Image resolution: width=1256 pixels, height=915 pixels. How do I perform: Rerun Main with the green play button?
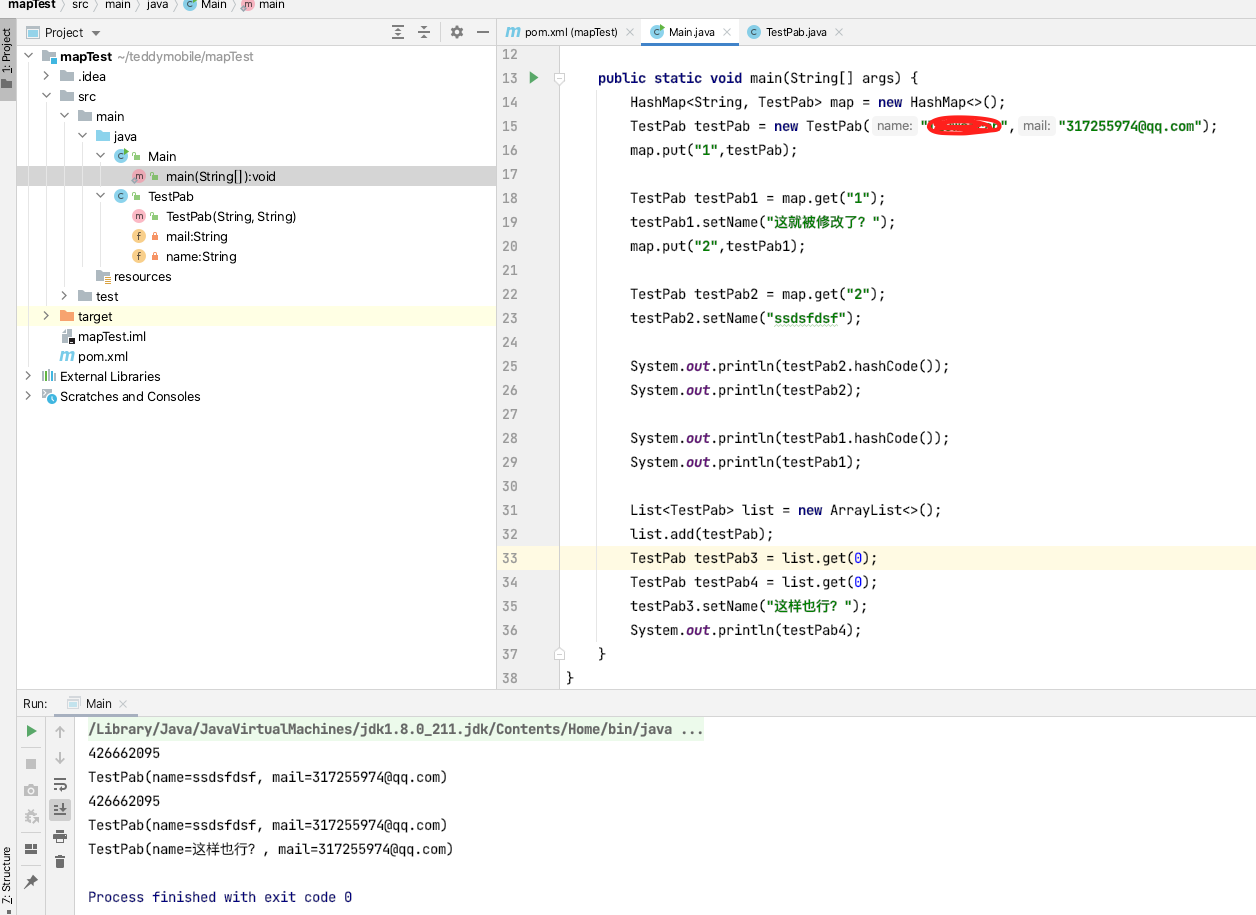click(31, 732)
